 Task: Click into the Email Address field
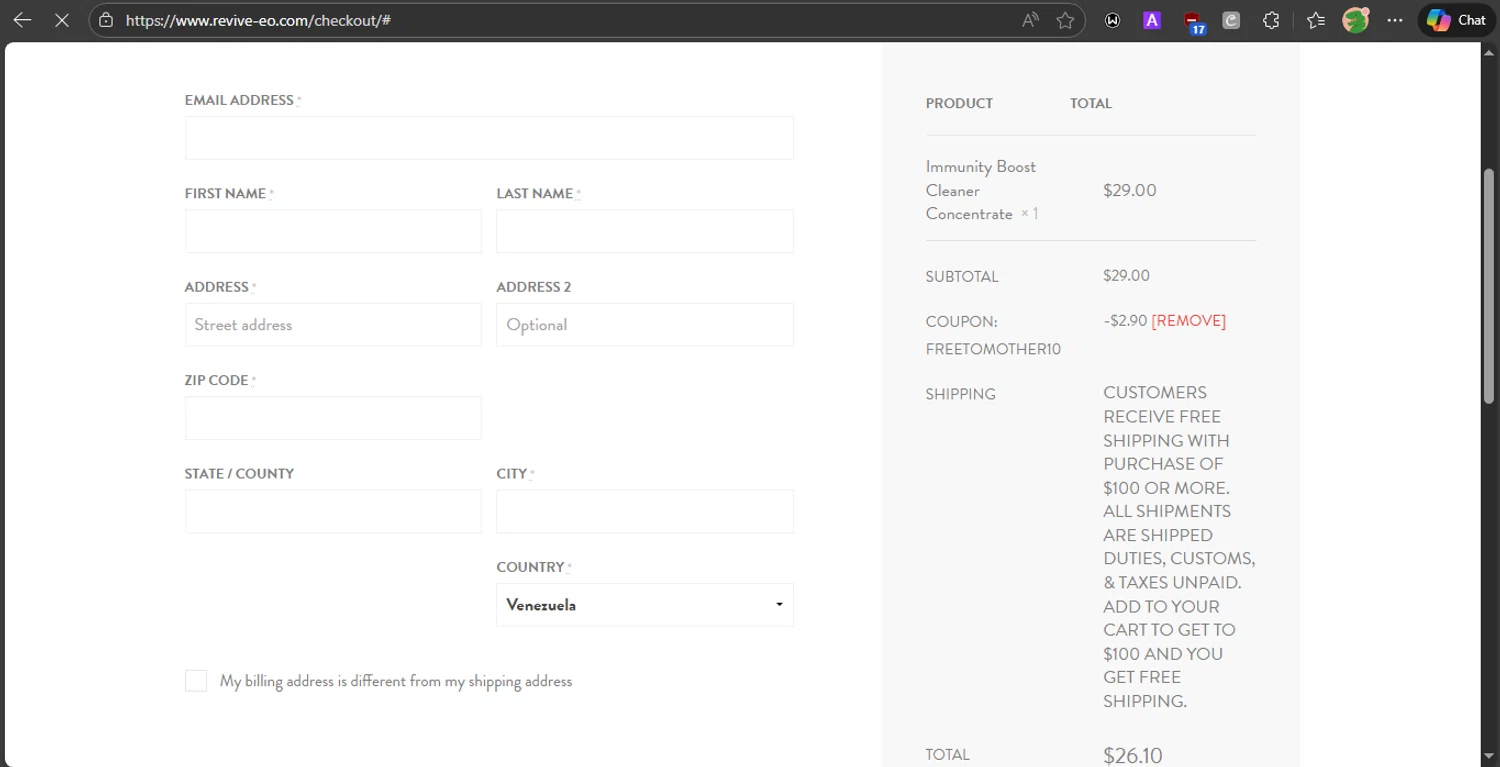[x=489, y=138]
